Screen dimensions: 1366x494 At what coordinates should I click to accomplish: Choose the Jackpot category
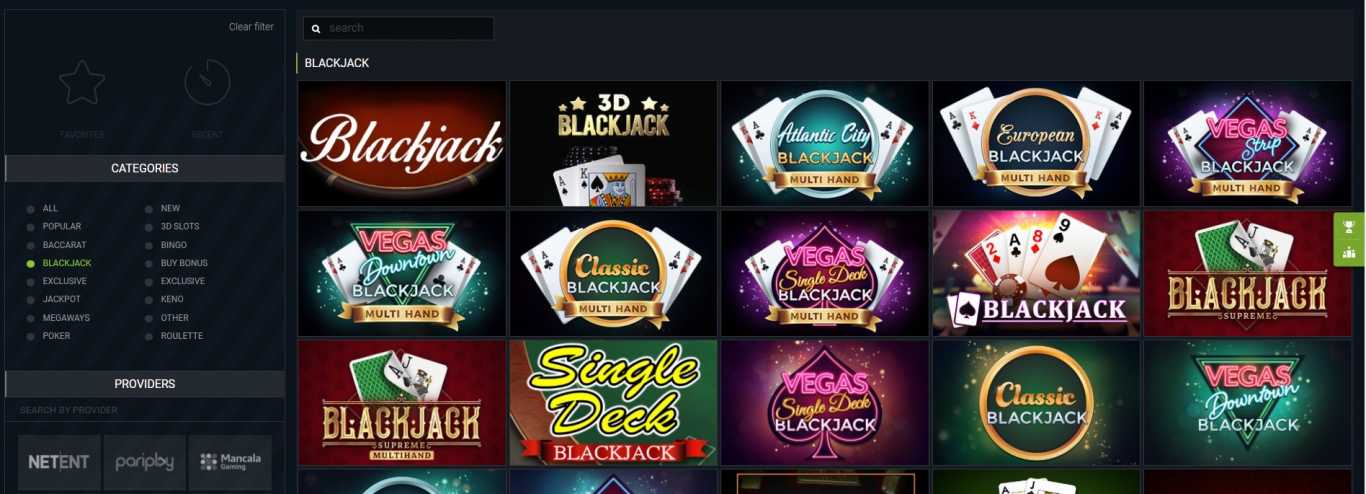point(61,299)
